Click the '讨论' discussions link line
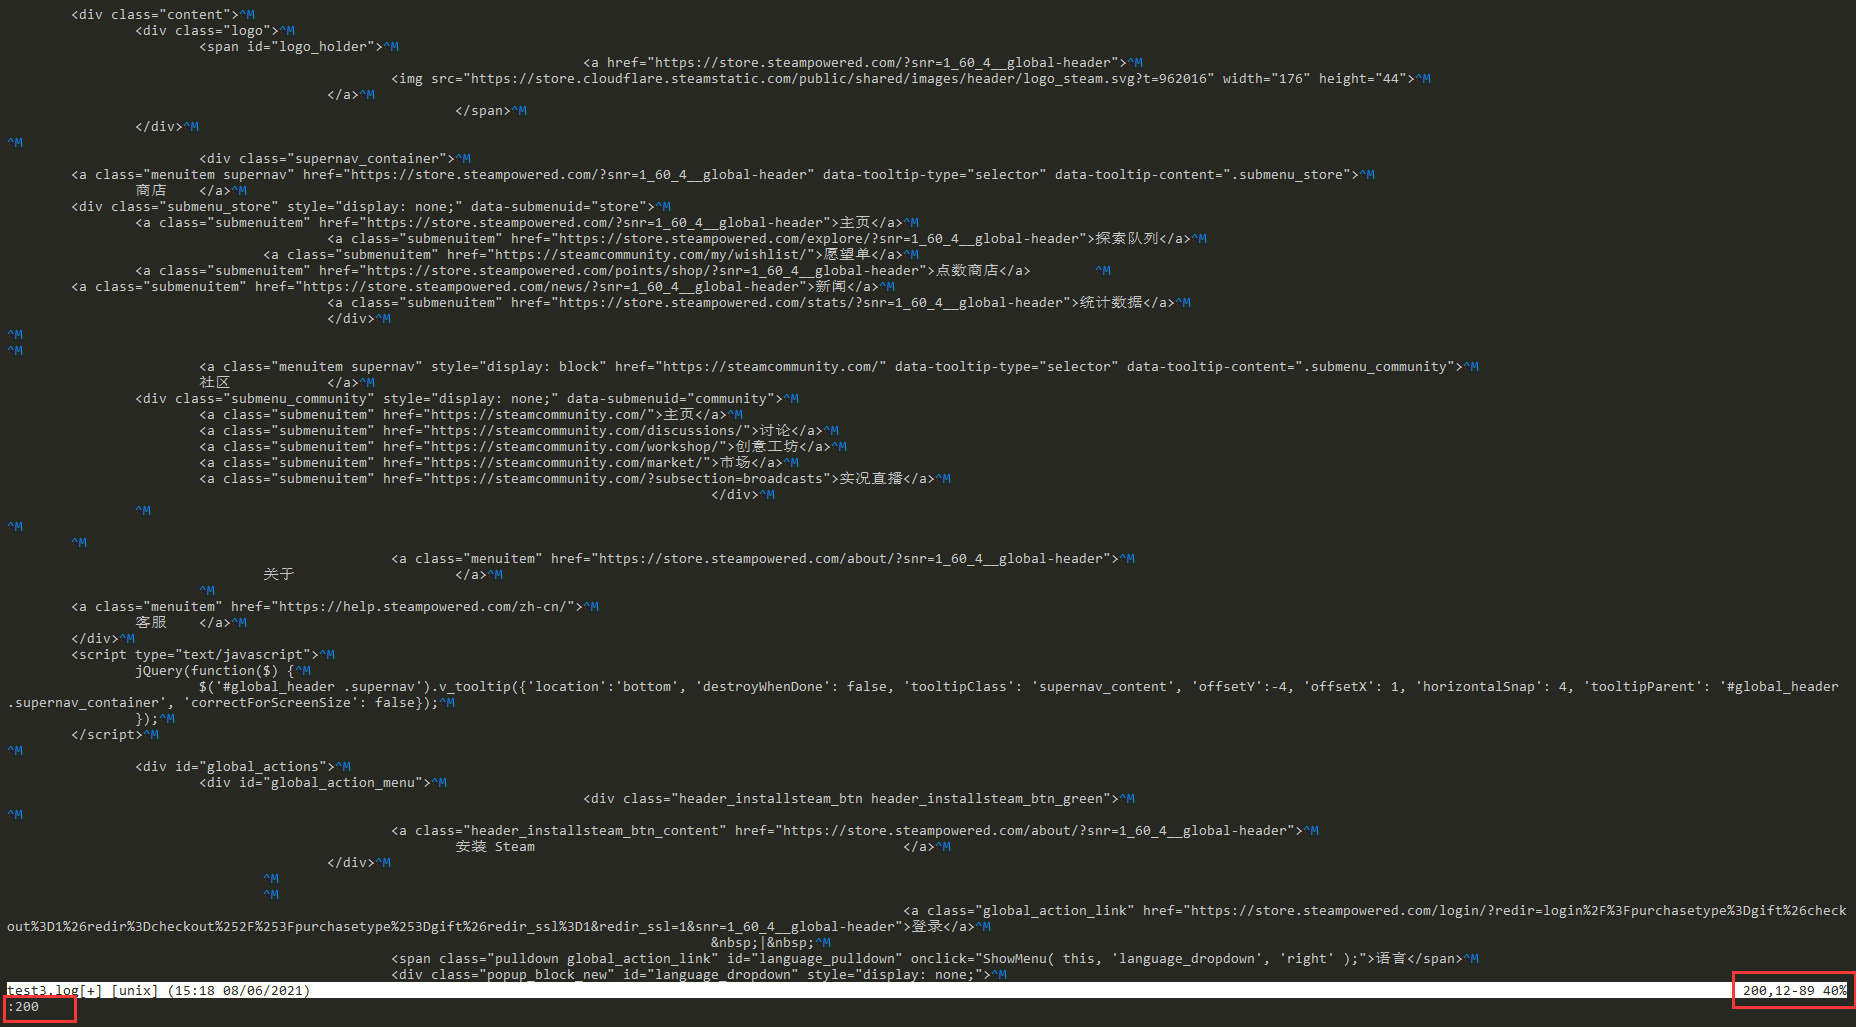Screen dimensions: 1856x1028 (x=519, y=430)
